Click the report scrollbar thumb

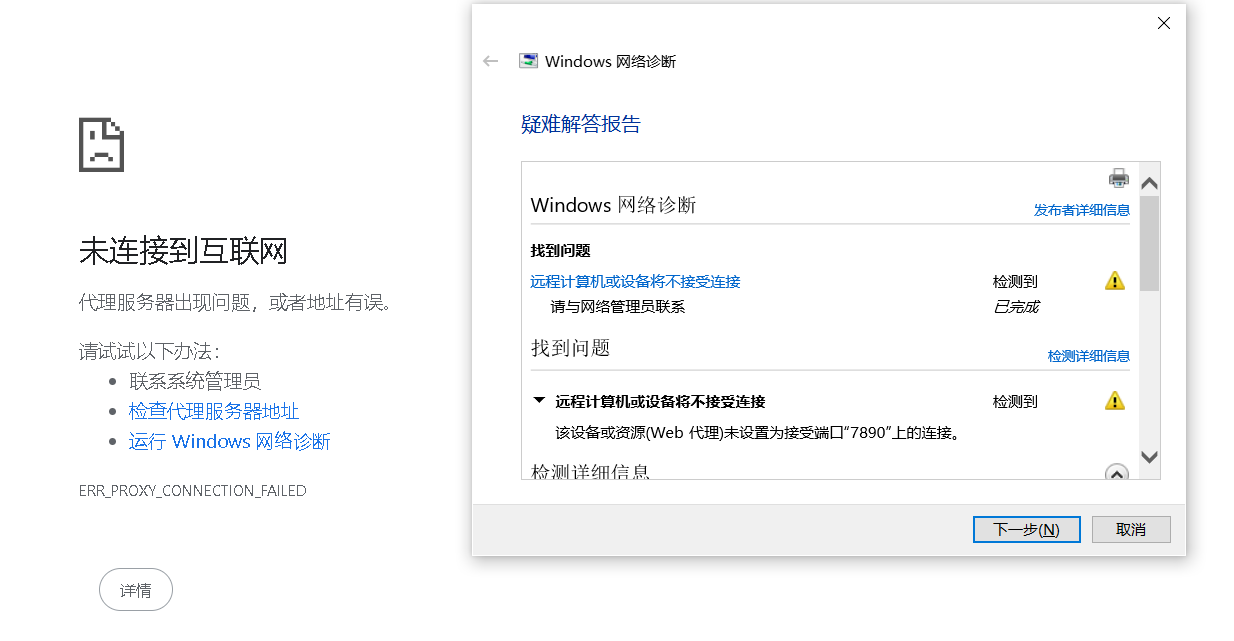pyautogui.click(x=1149, y=243)
